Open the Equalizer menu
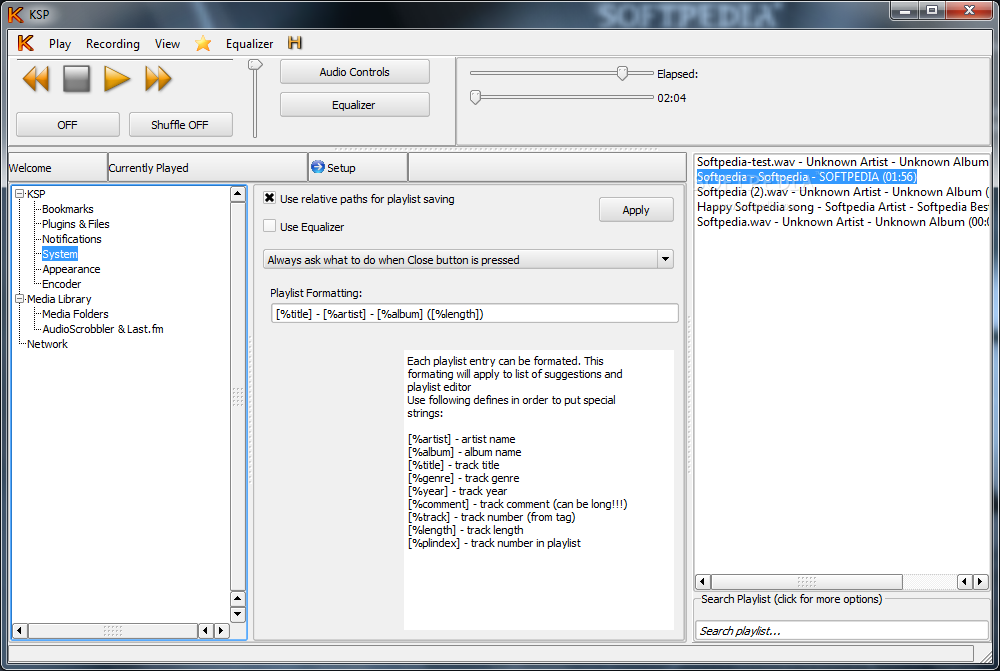 (x=249, y=43)
